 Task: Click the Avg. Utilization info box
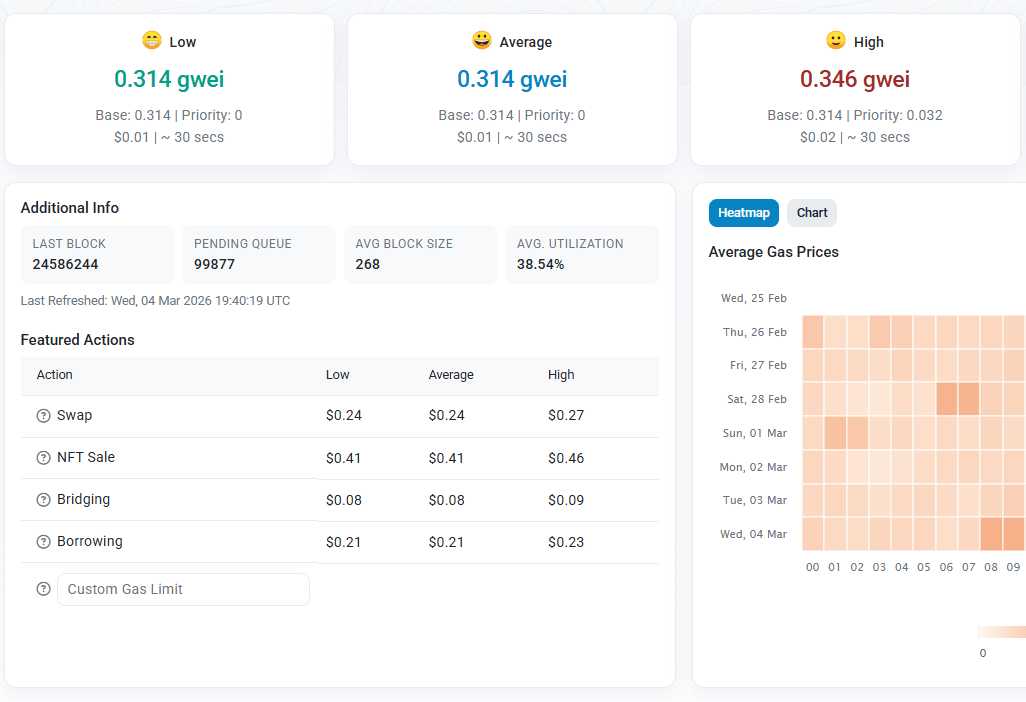[x=581, y=254]
